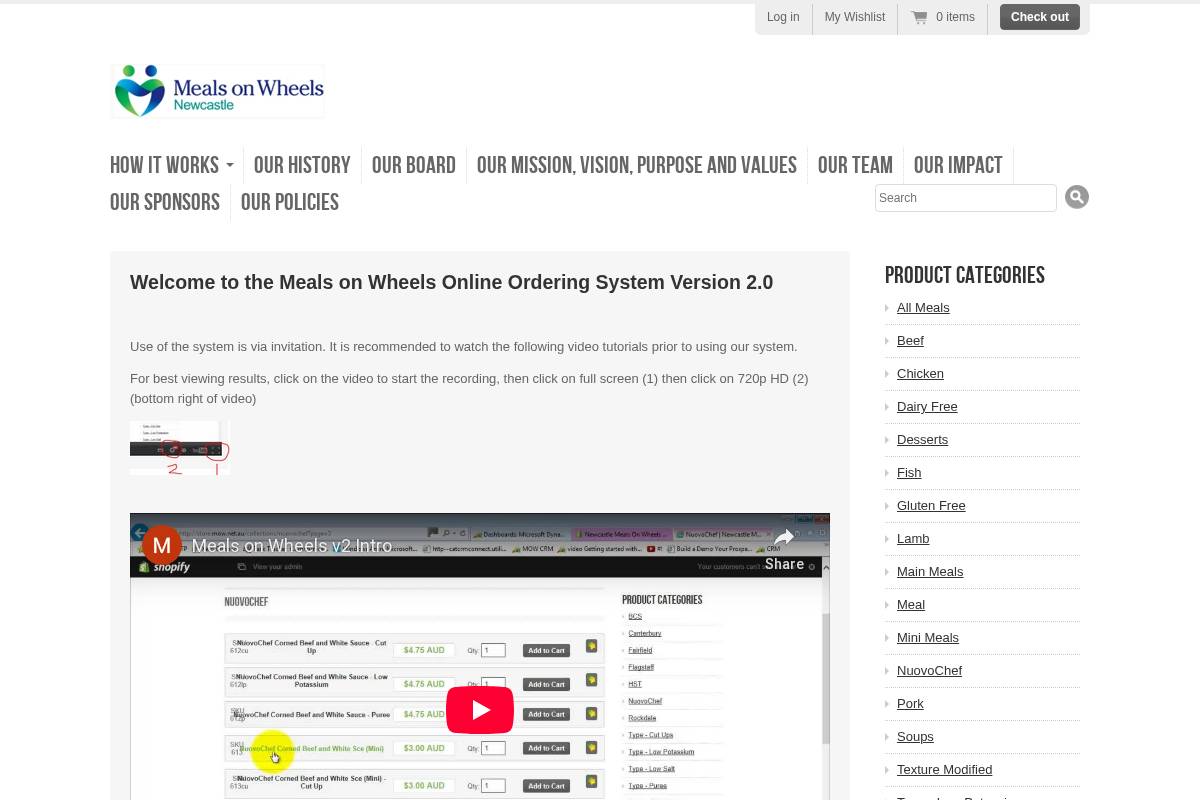Browse the Gluten Free category
This screenshot has height=800, width=1200.
(931, 505)
